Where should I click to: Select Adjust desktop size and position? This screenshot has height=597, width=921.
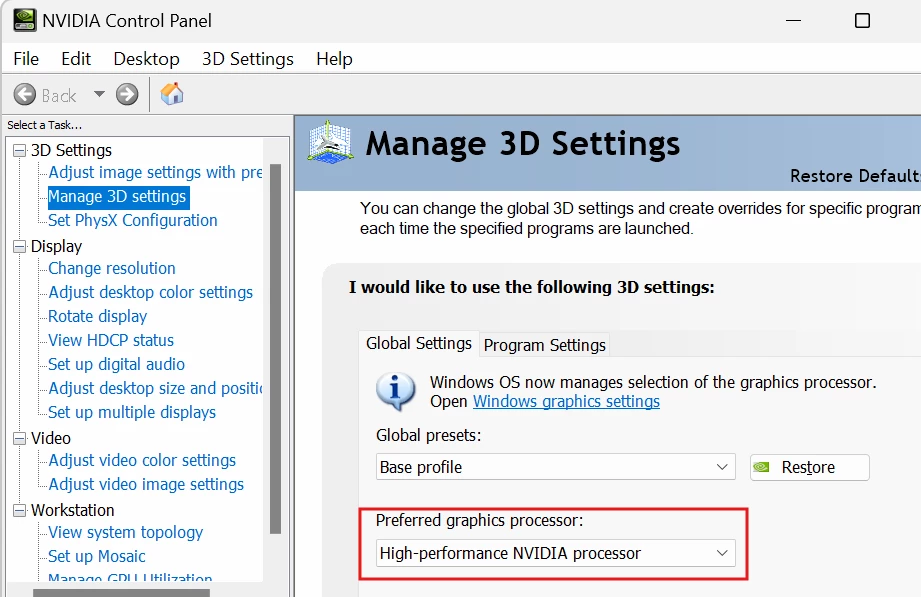pos(155,388)
